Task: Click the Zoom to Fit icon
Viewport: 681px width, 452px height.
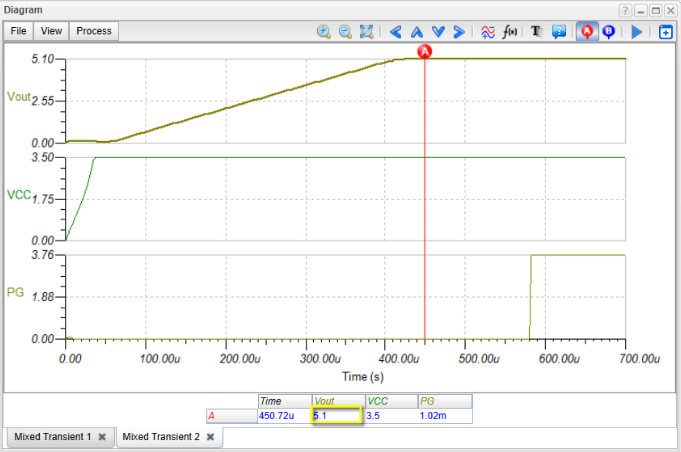Action: pyautogui.click(x=367, y=32)
